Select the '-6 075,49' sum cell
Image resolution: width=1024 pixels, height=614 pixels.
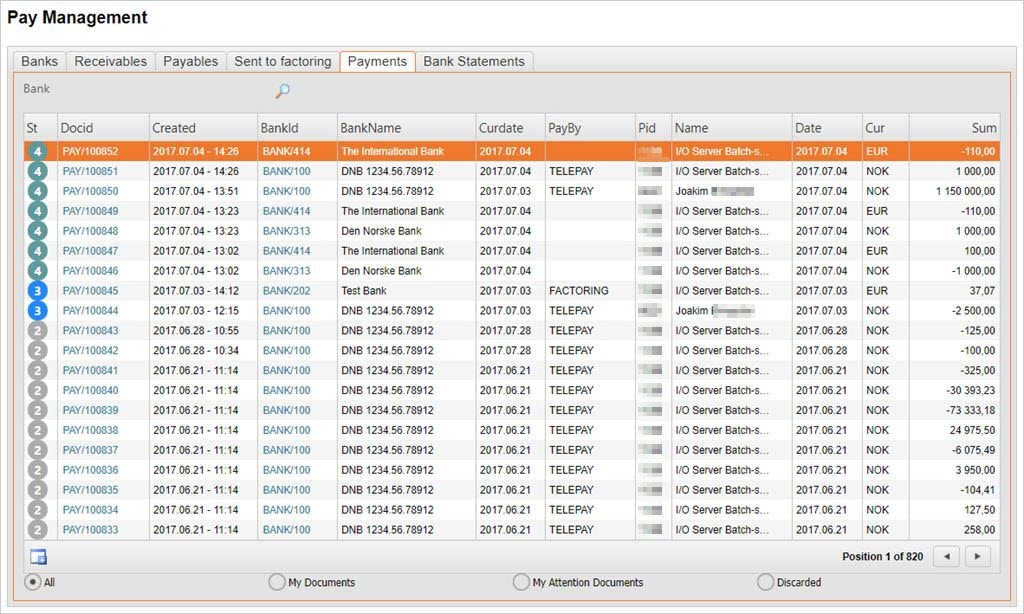954,450
